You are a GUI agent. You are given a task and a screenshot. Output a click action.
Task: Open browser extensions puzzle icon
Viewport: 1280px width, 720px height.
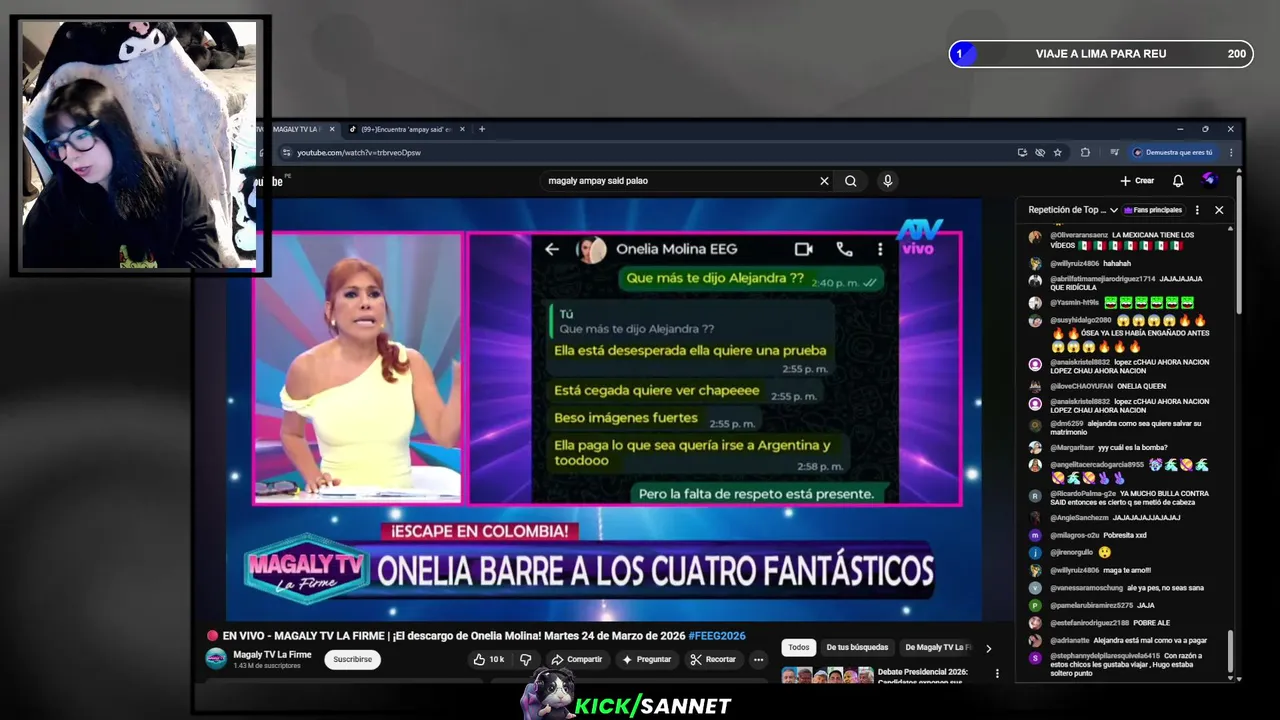(x=1085, y=153)
